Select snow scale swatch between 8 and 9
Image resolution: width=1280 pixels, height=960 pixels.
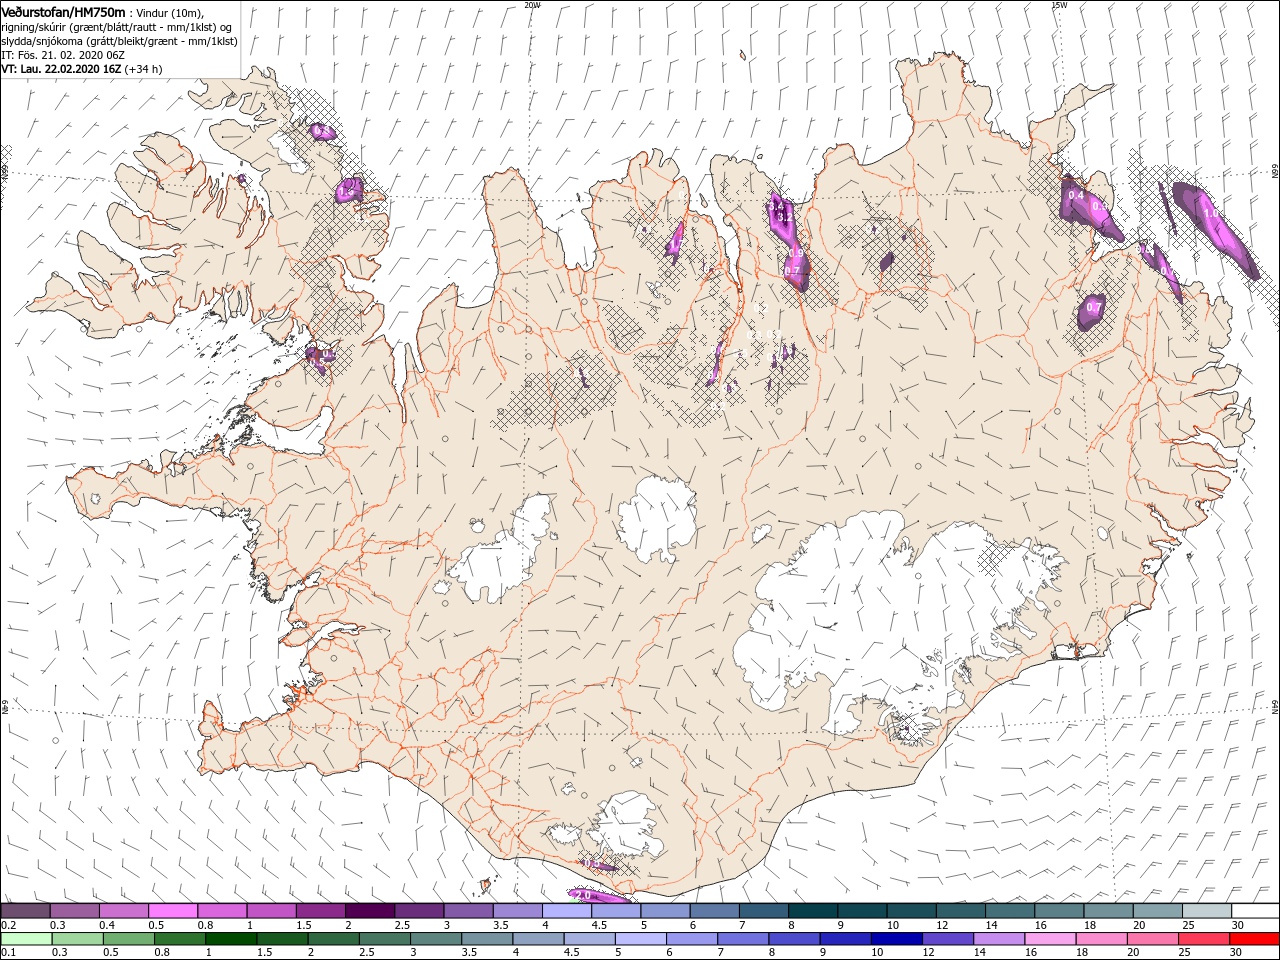point(812,911)
